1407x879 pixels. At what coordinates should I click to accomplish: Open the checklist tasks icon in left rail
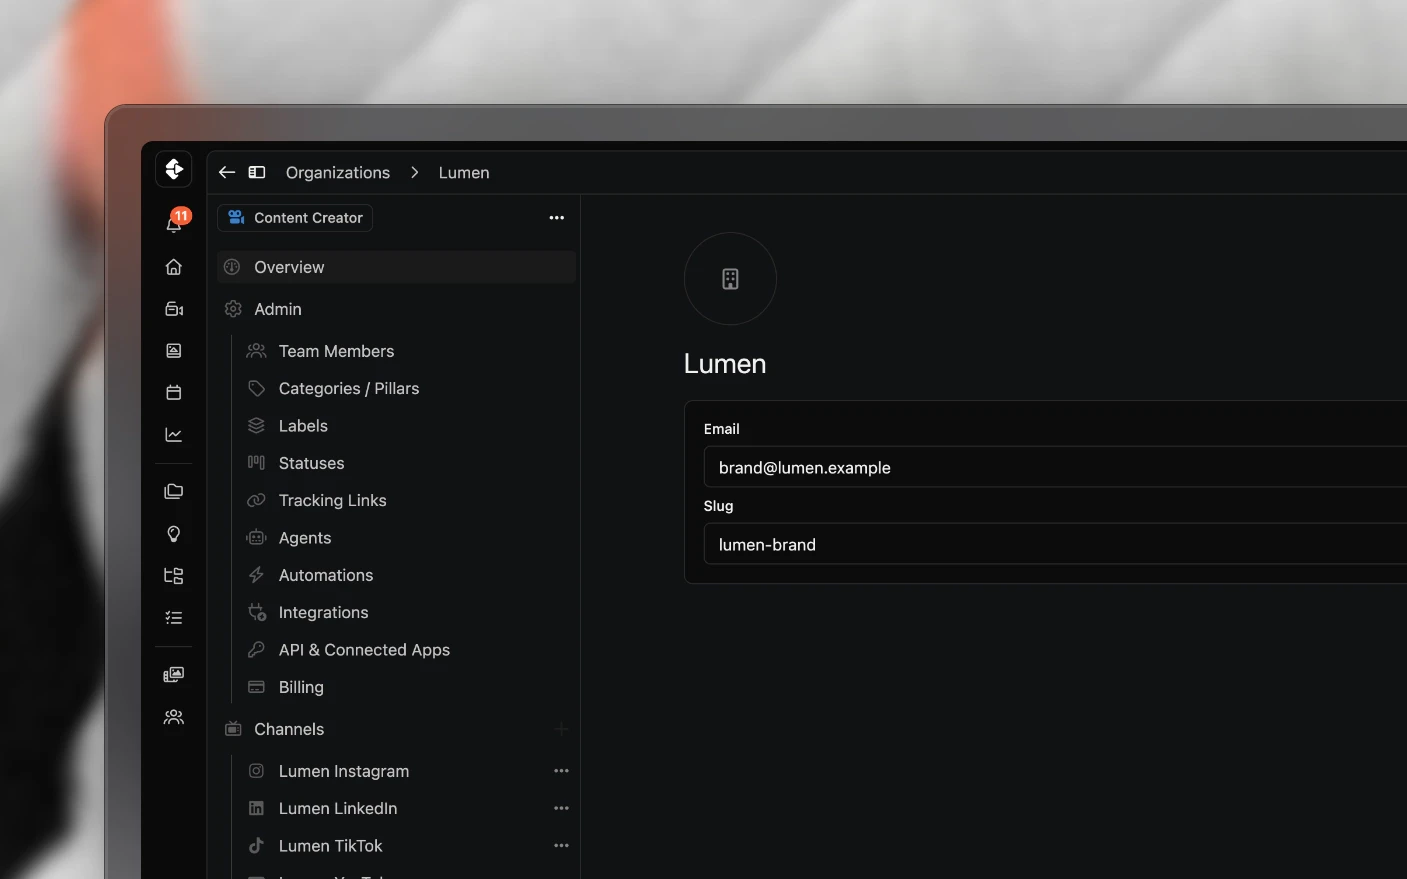pyautogui.click(x=174, y=618)
